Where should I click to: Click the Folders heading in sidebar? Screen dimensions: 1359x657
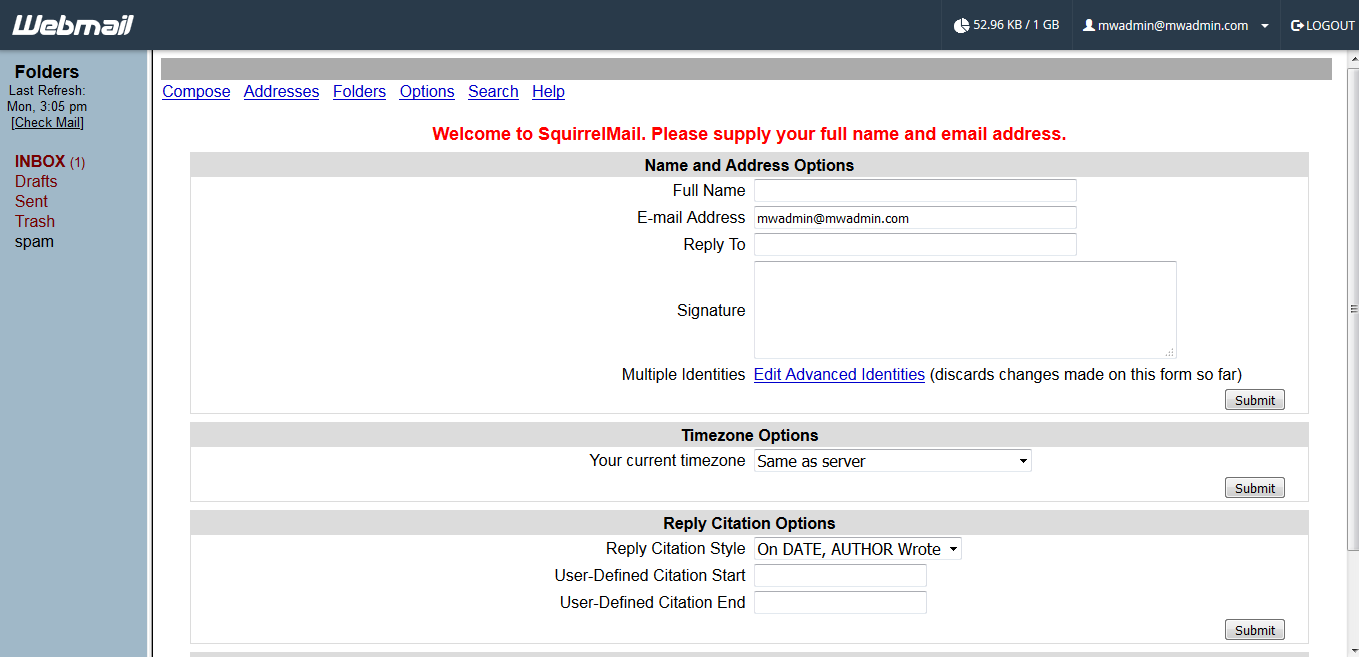(47, 72)
